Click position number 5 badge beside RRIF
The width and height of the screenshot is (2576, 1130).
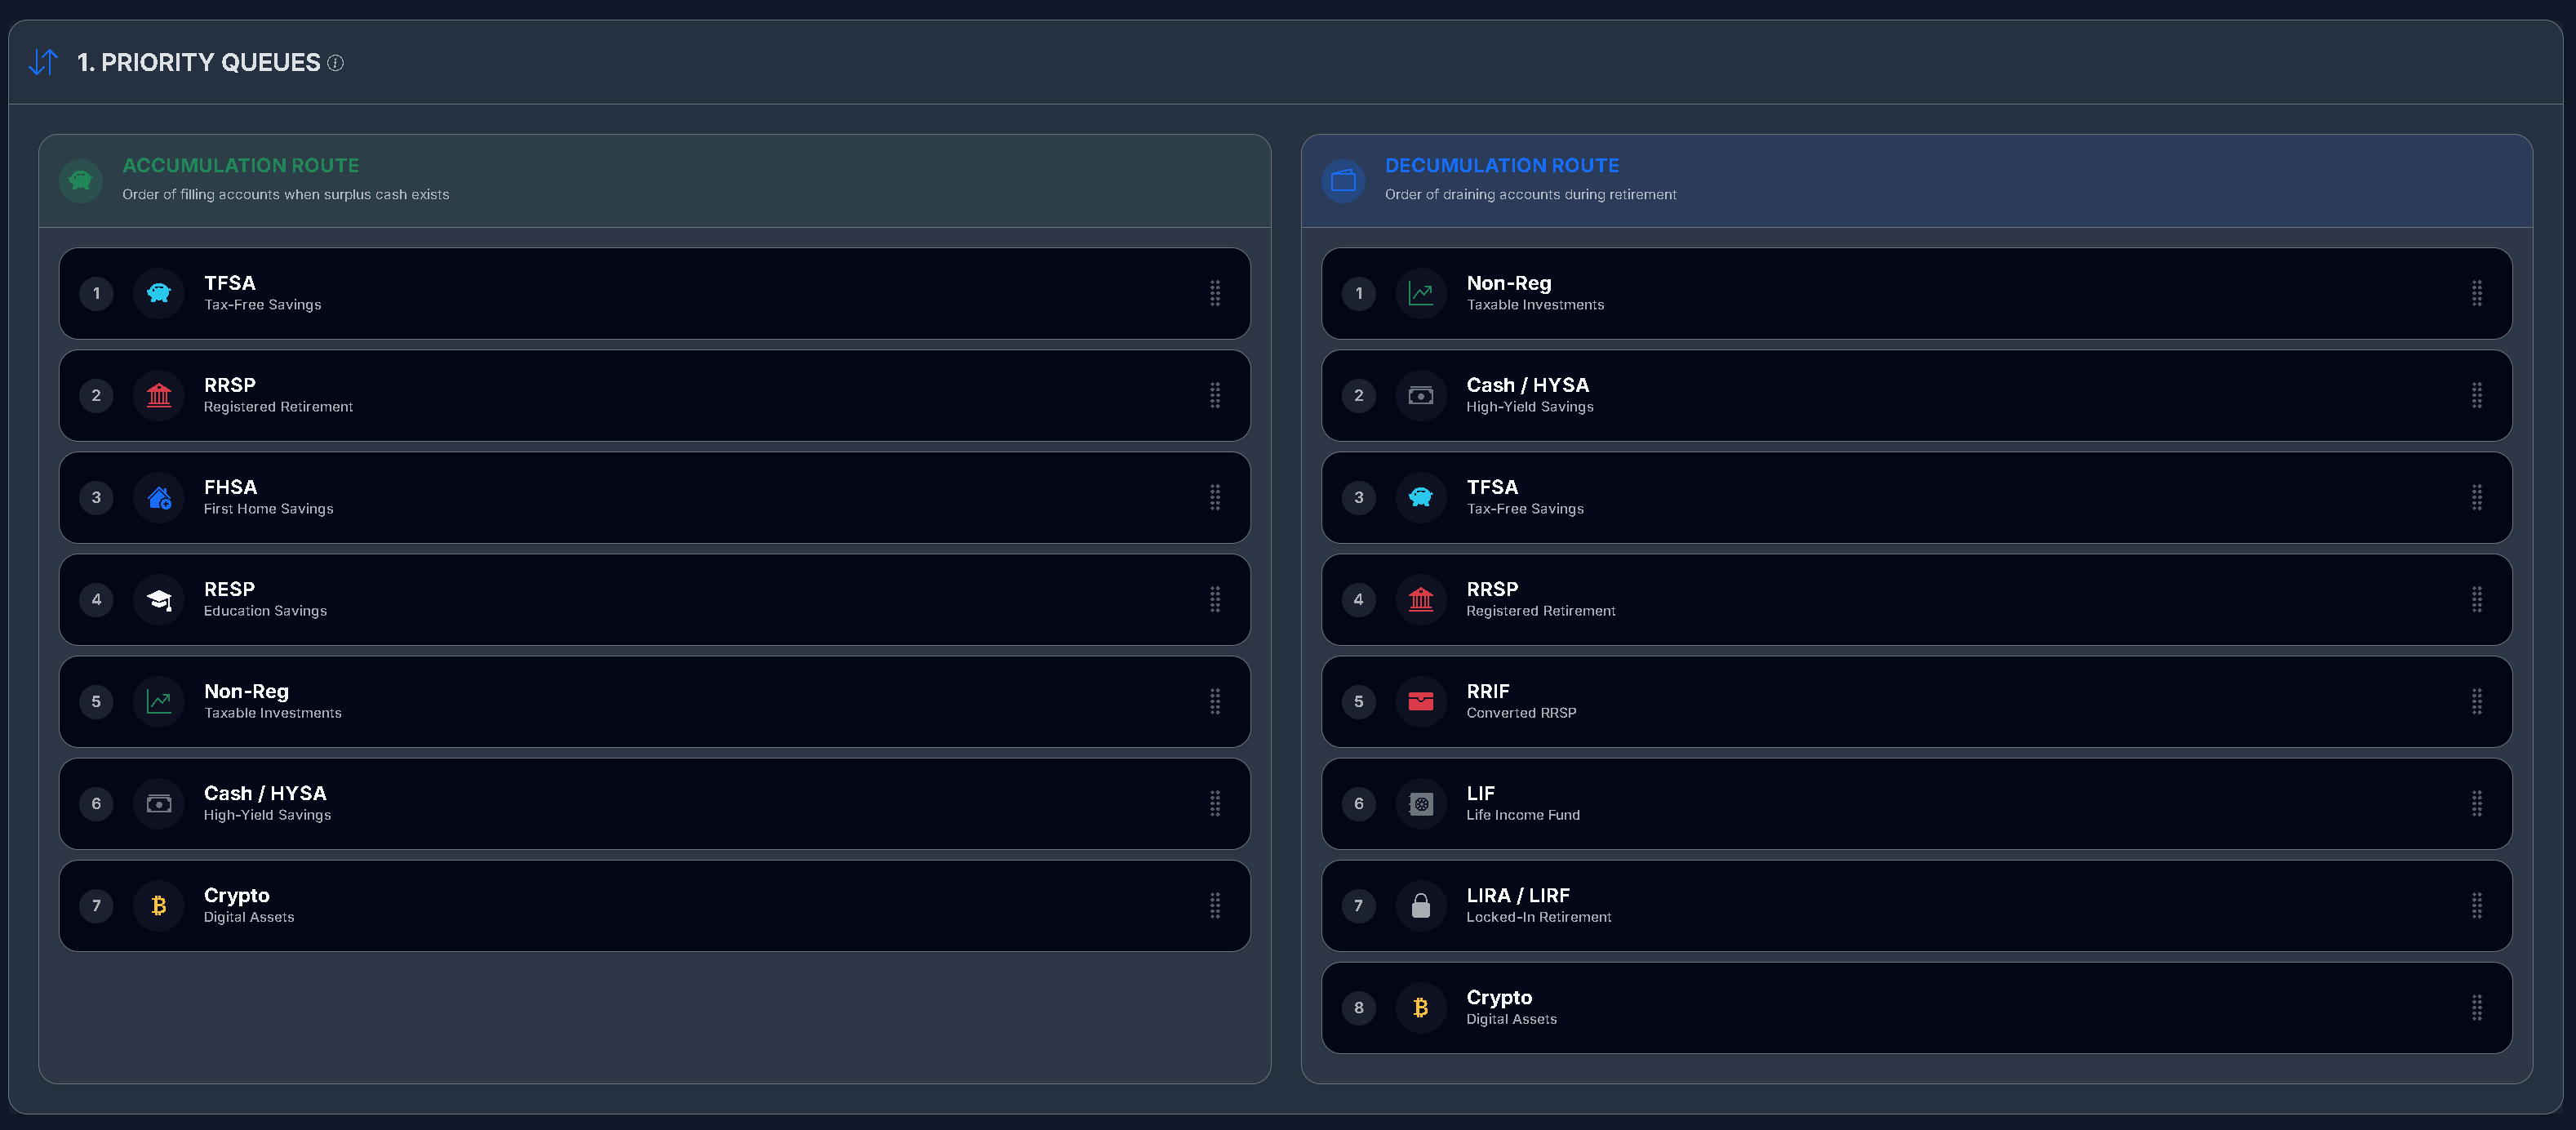coord(1358,701)
